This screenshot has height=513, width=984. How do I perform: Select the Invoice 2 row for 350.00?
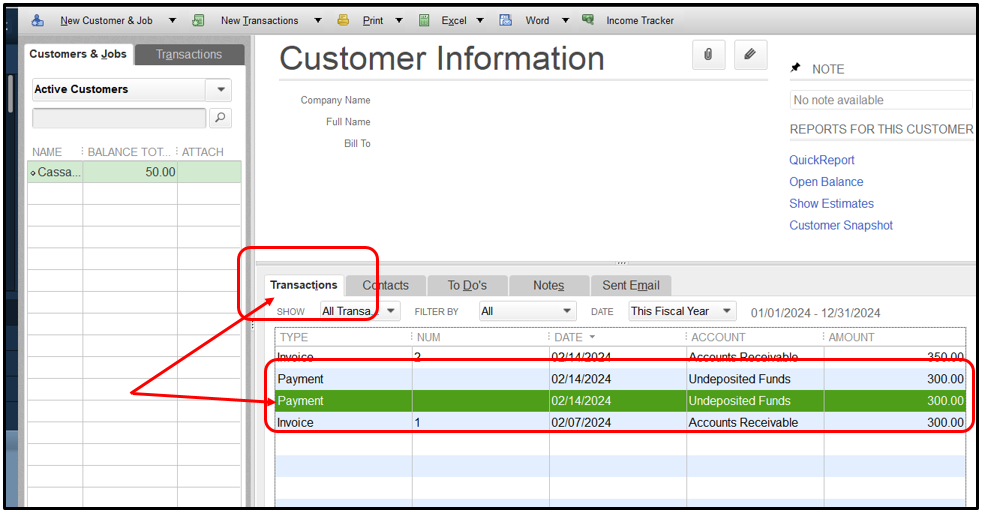click(x=620, y=357)
